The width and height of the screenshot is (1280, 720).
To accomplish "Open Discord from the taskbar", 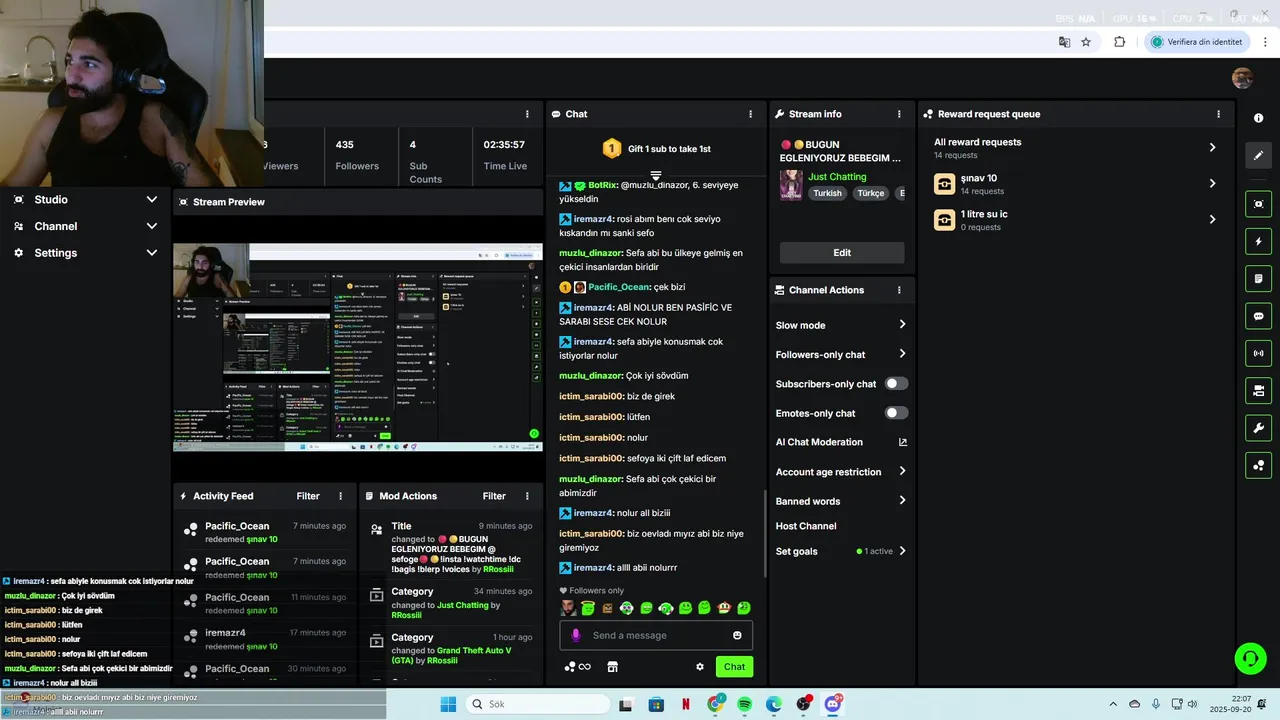I will 833,704.
